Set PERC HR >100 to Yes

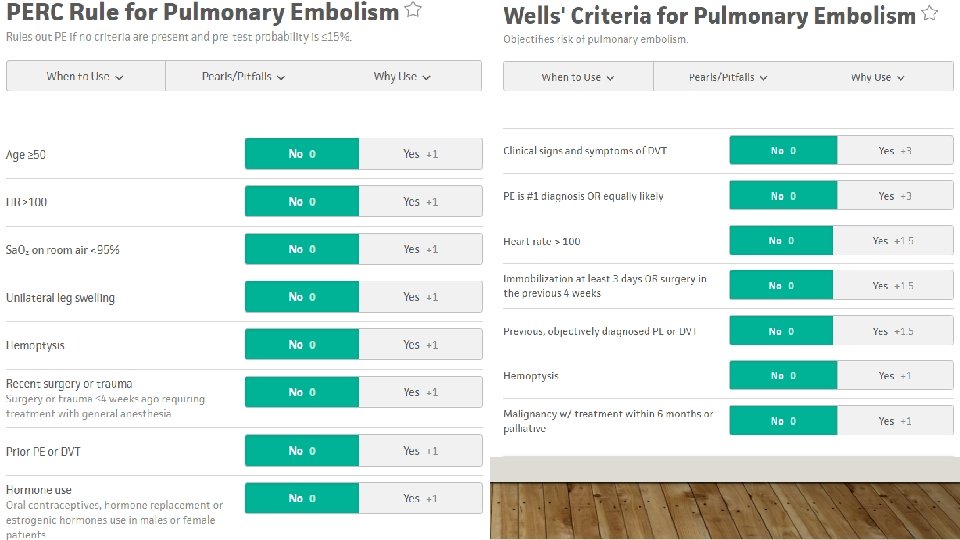pyautogui.click(x=421, y=201)
